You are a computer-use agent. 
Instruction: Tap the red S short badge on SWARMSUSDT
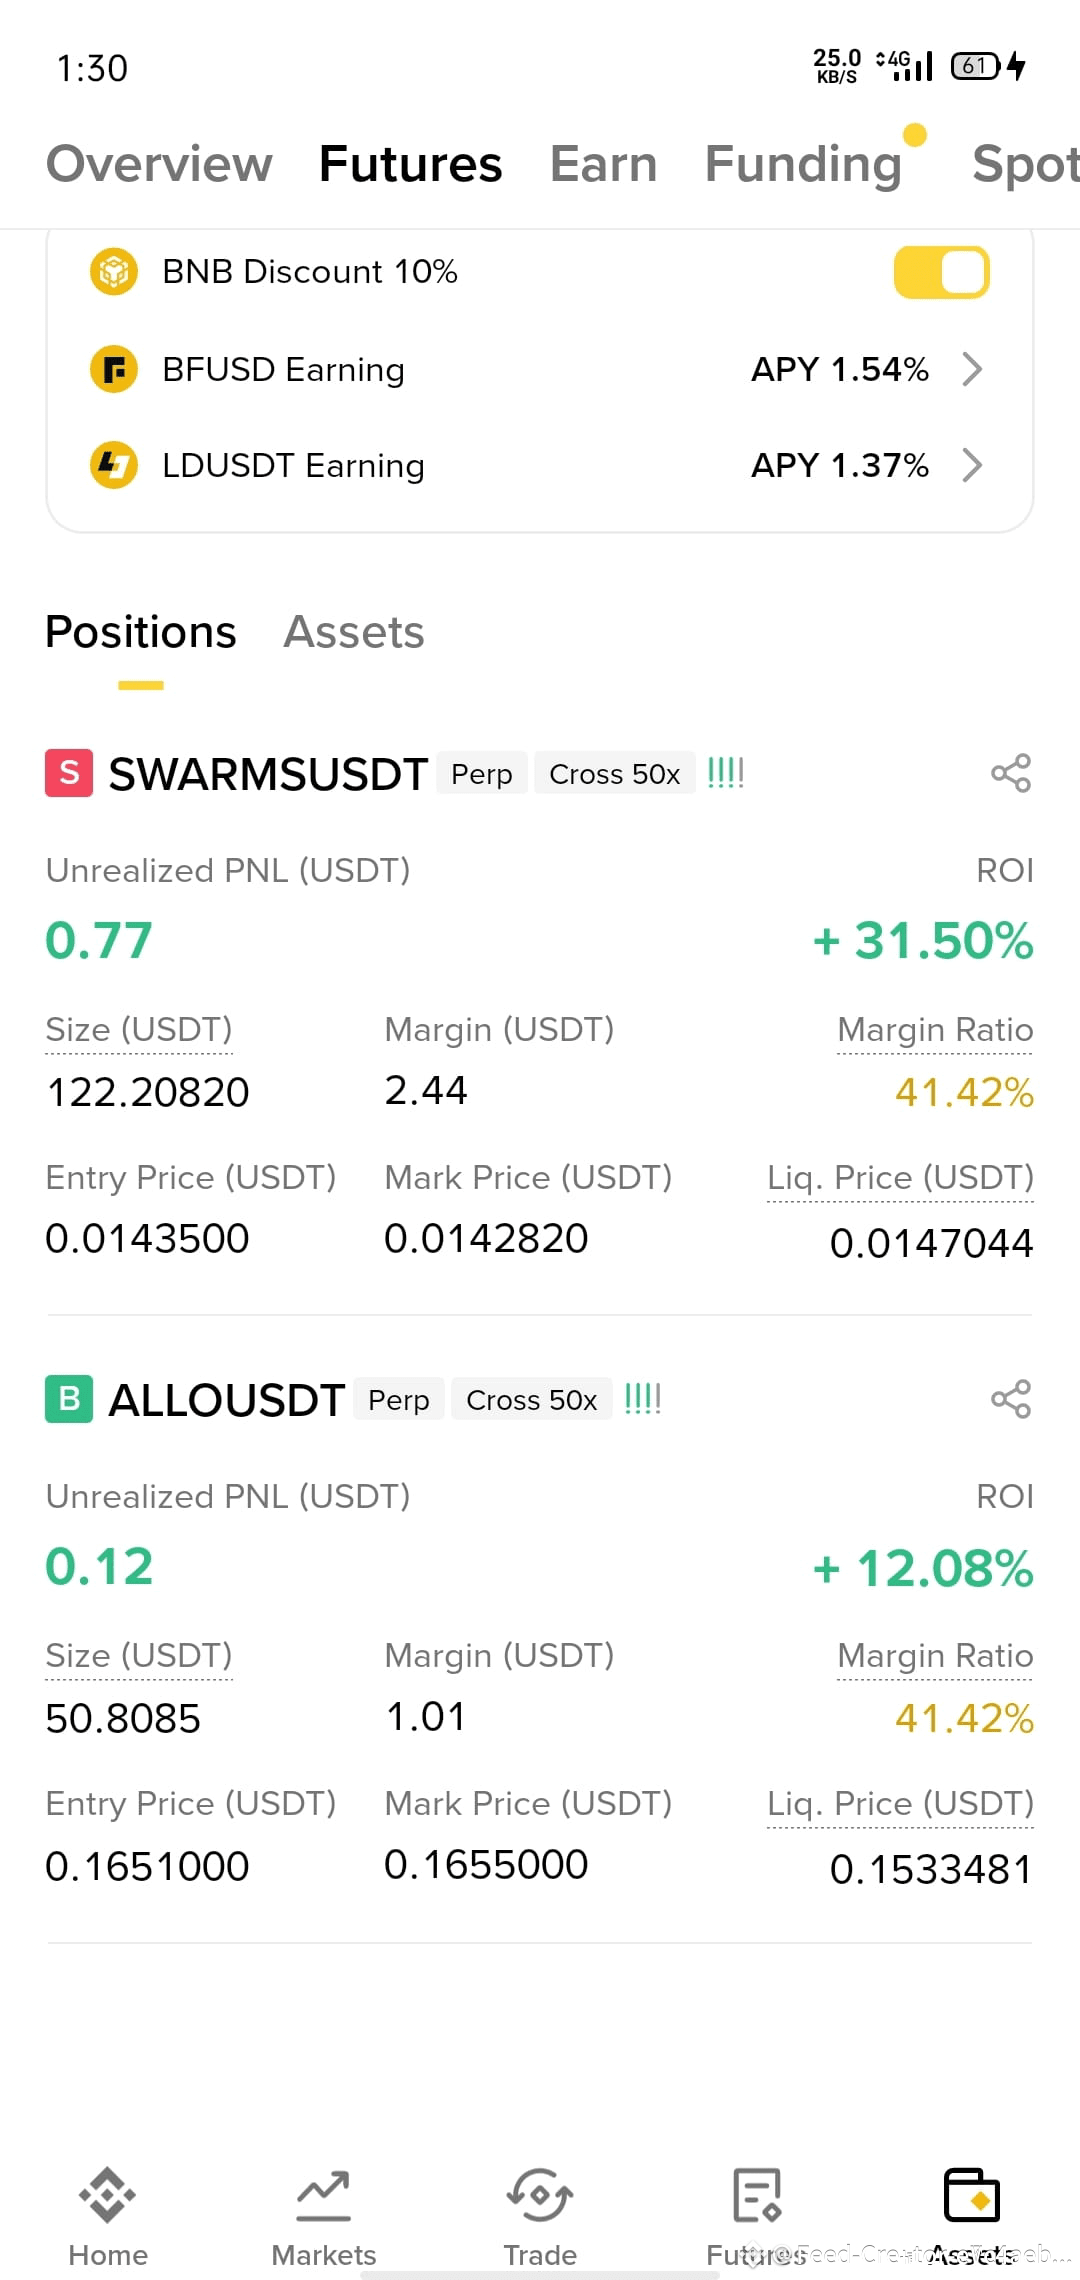pyautogui.click(x=69, y=773)
